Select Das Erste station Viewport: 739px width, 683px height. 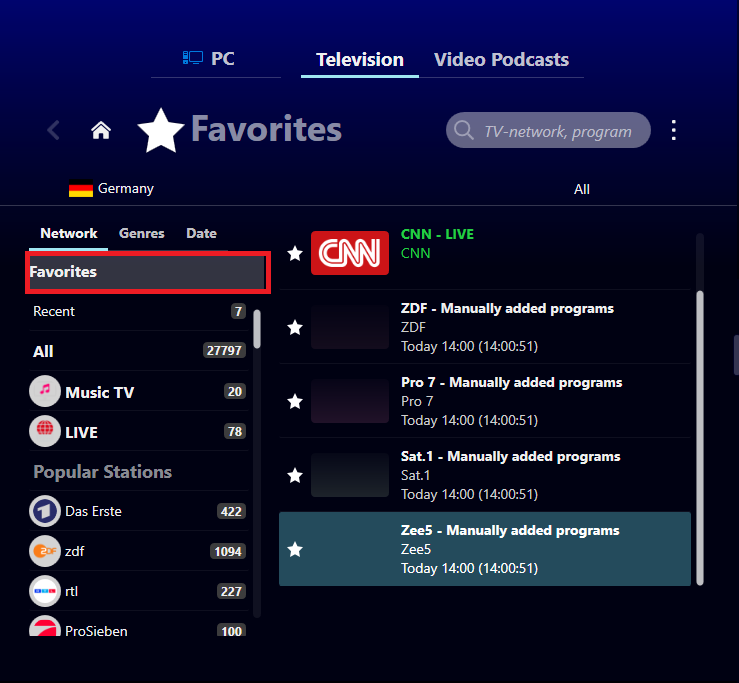point(138,511)
